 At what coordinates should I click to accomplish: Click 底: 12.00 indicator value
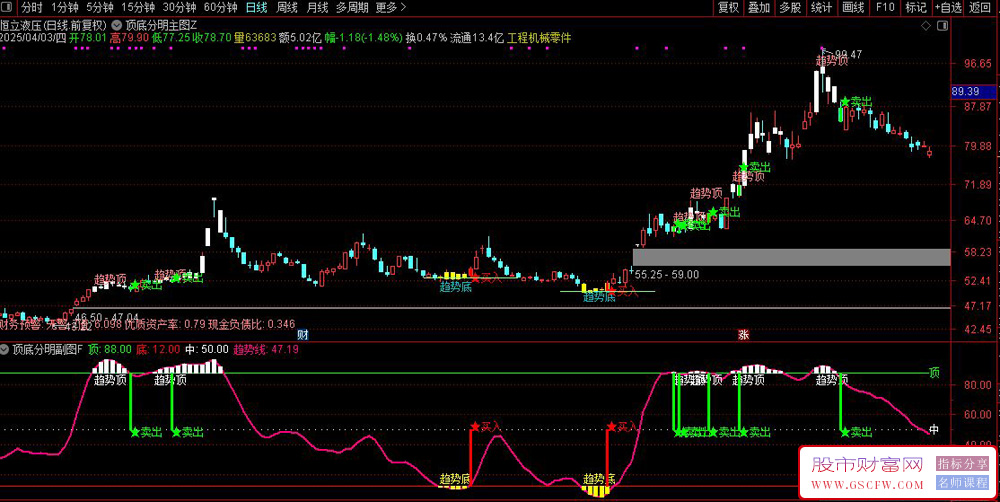tap(158, 350)
